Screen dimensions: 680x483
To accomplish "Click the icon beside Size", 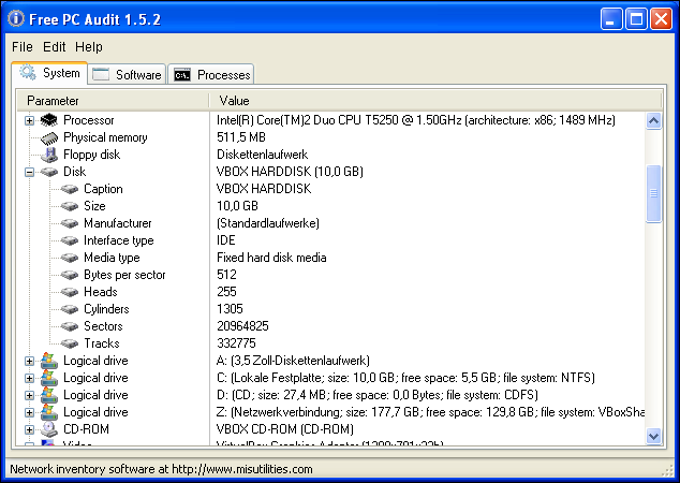I will tap(69, 206).
